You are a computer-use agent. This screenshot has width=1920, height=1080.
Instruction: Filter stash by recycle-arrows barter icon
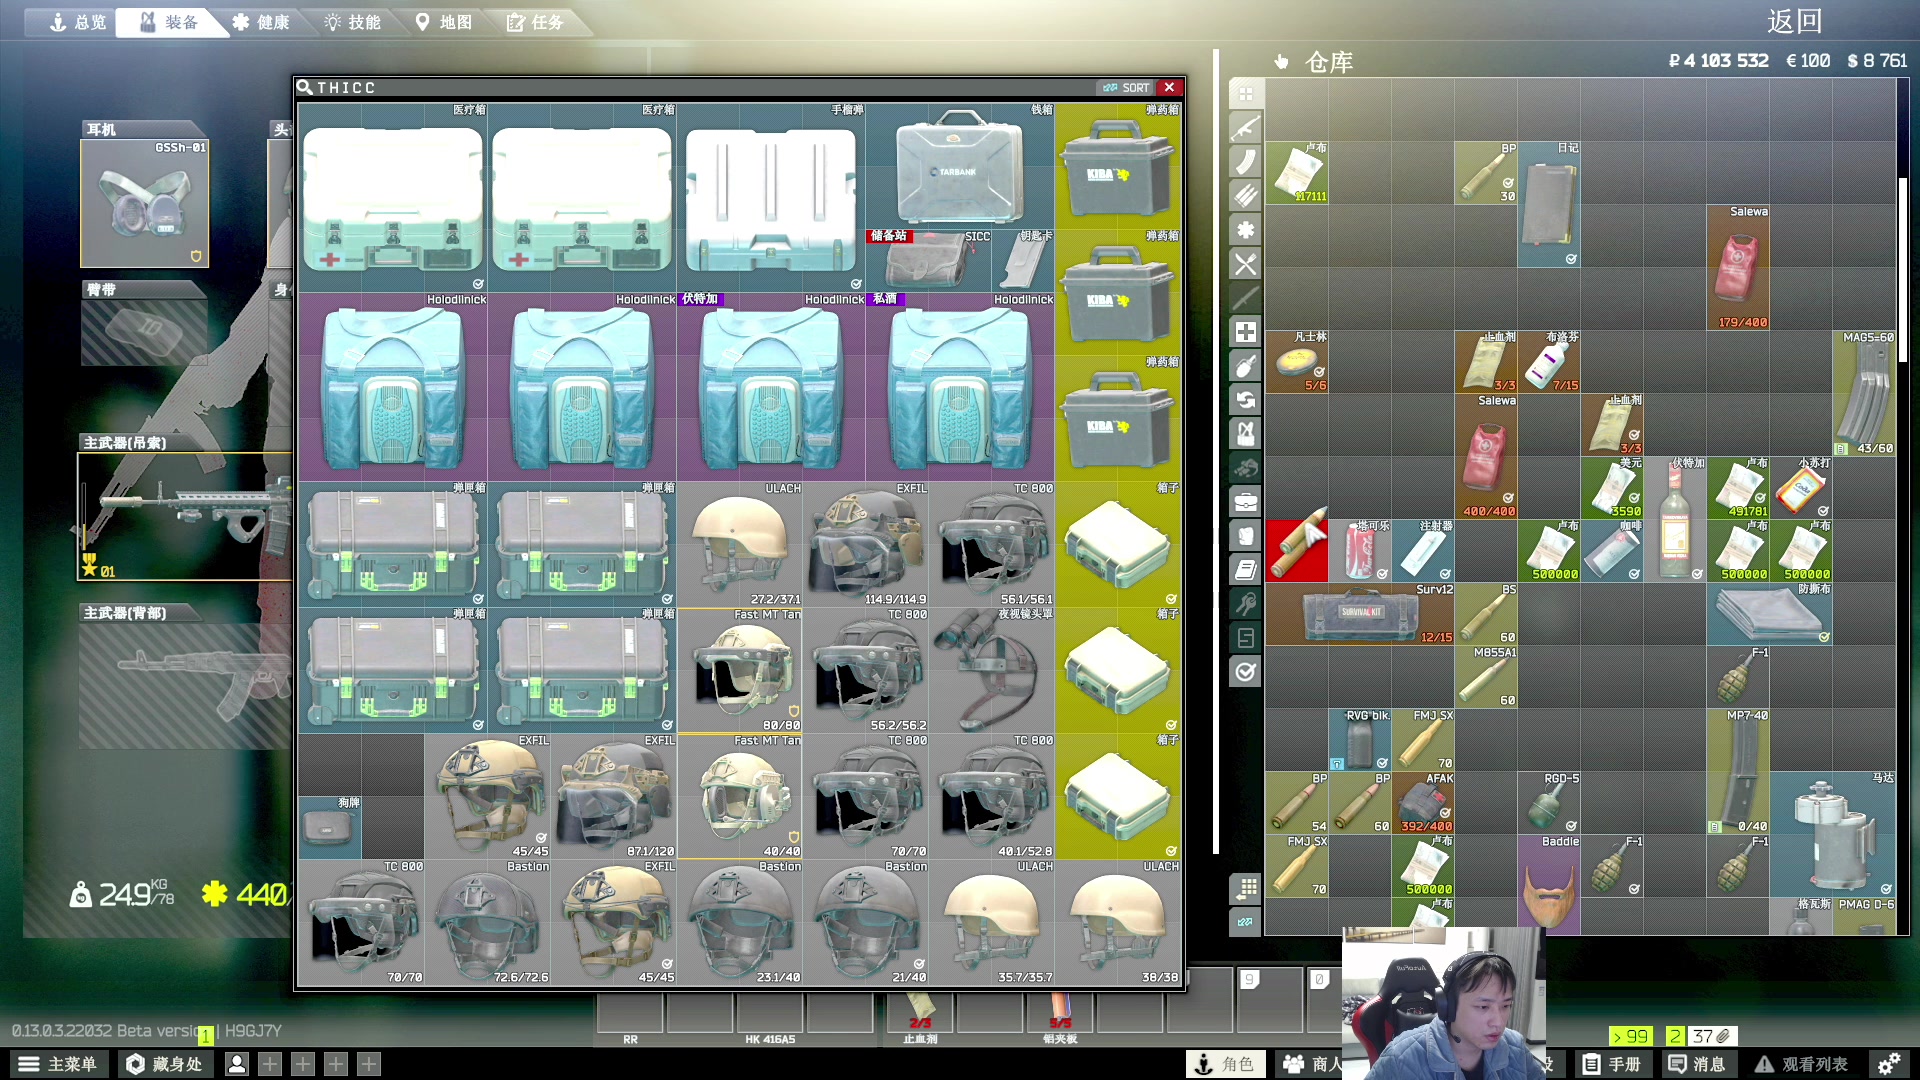(1246, 400)
